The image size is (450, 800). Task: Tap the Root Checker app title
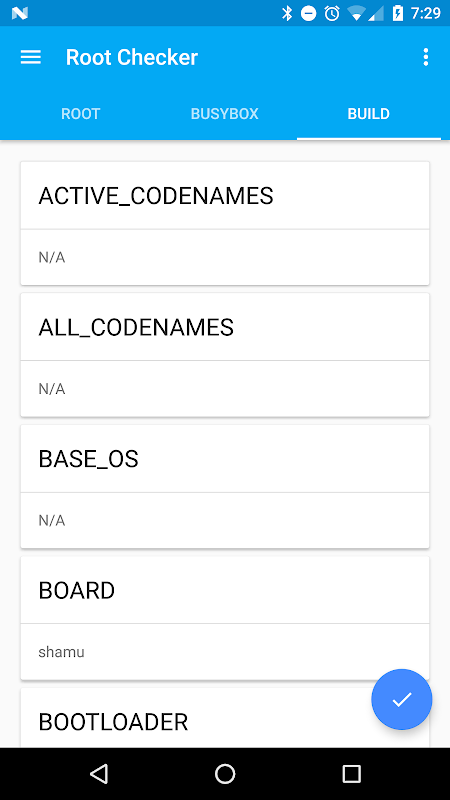[132, 57]
